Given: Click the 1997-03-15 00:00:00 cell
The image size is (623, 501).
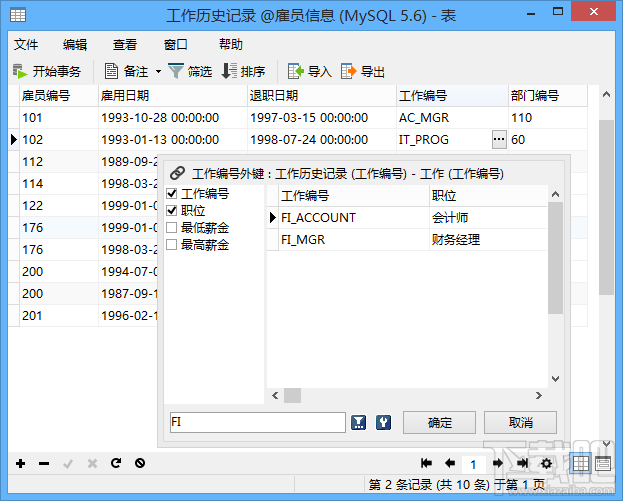Looking at the screenshot, I should pos(322,118).
